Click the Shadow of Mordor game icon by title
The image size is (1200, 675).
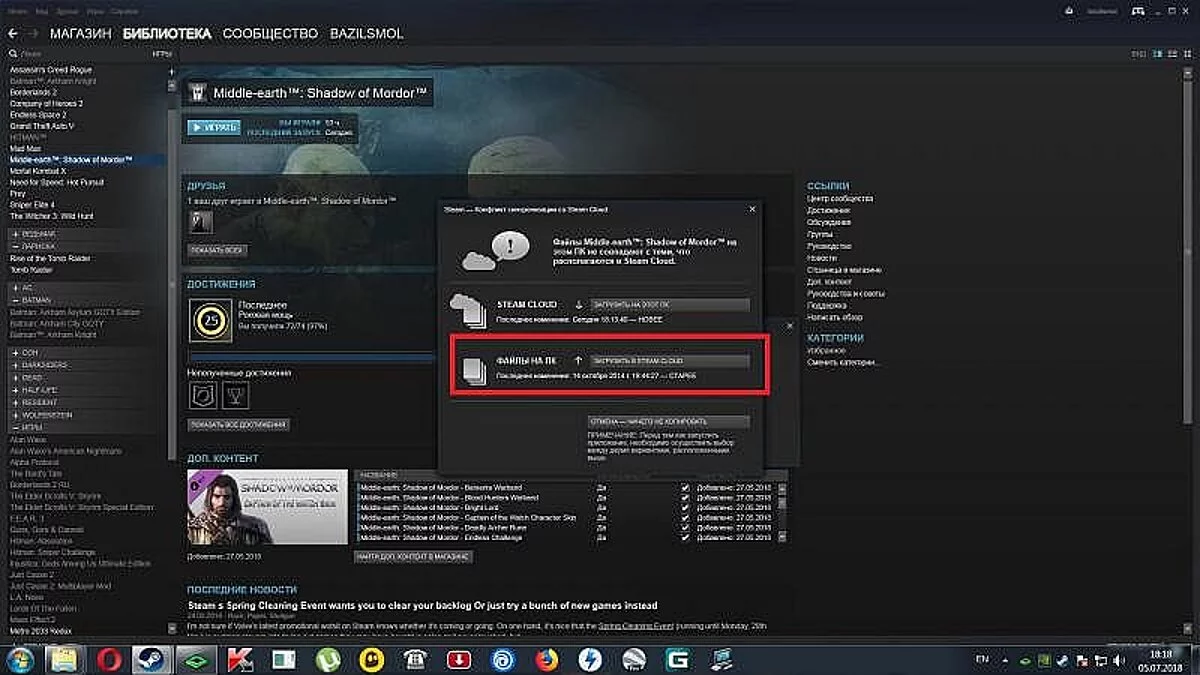[198, 93]
